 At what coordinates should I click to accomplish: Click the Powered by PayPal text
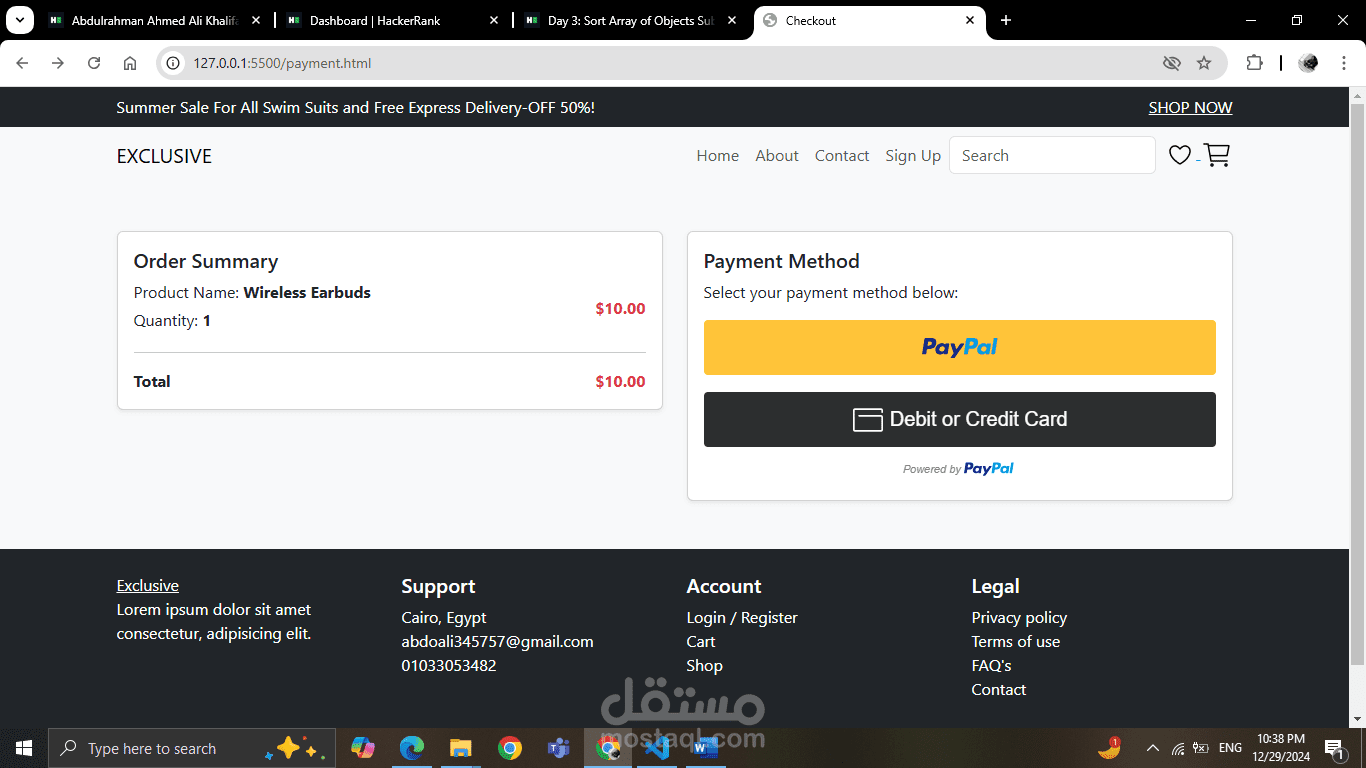pos(958,468)
